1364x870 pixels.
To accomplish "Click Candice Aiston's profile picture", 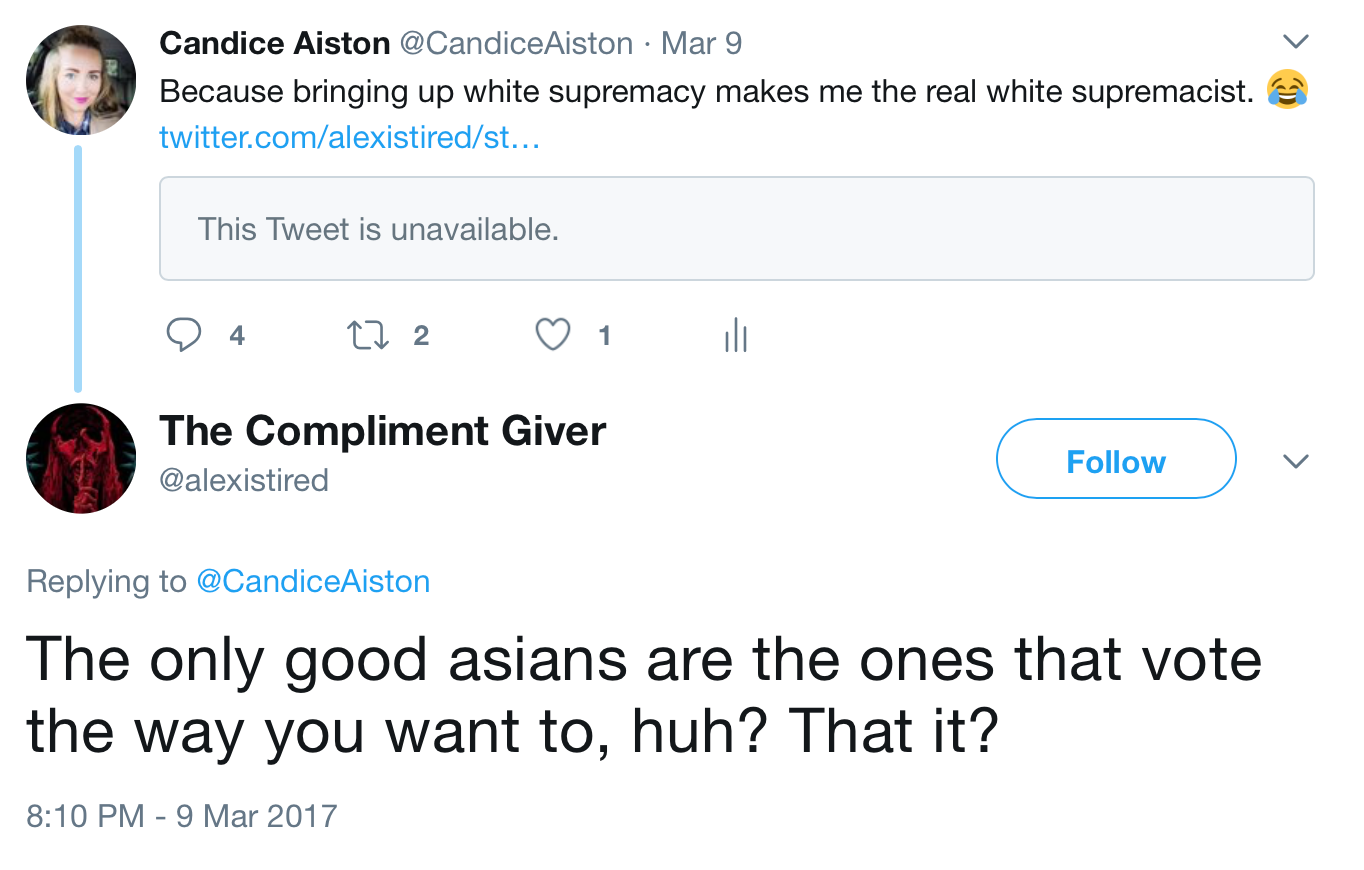I will 81,81.
